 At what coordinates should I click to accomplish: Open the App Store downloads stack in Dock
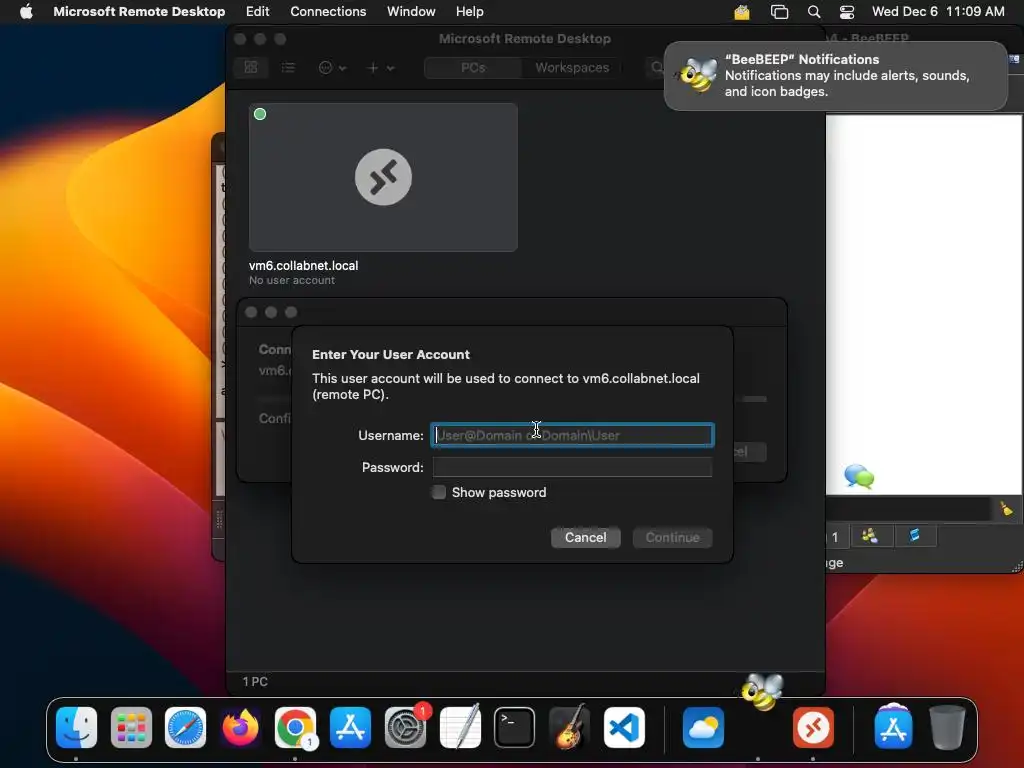893,727
